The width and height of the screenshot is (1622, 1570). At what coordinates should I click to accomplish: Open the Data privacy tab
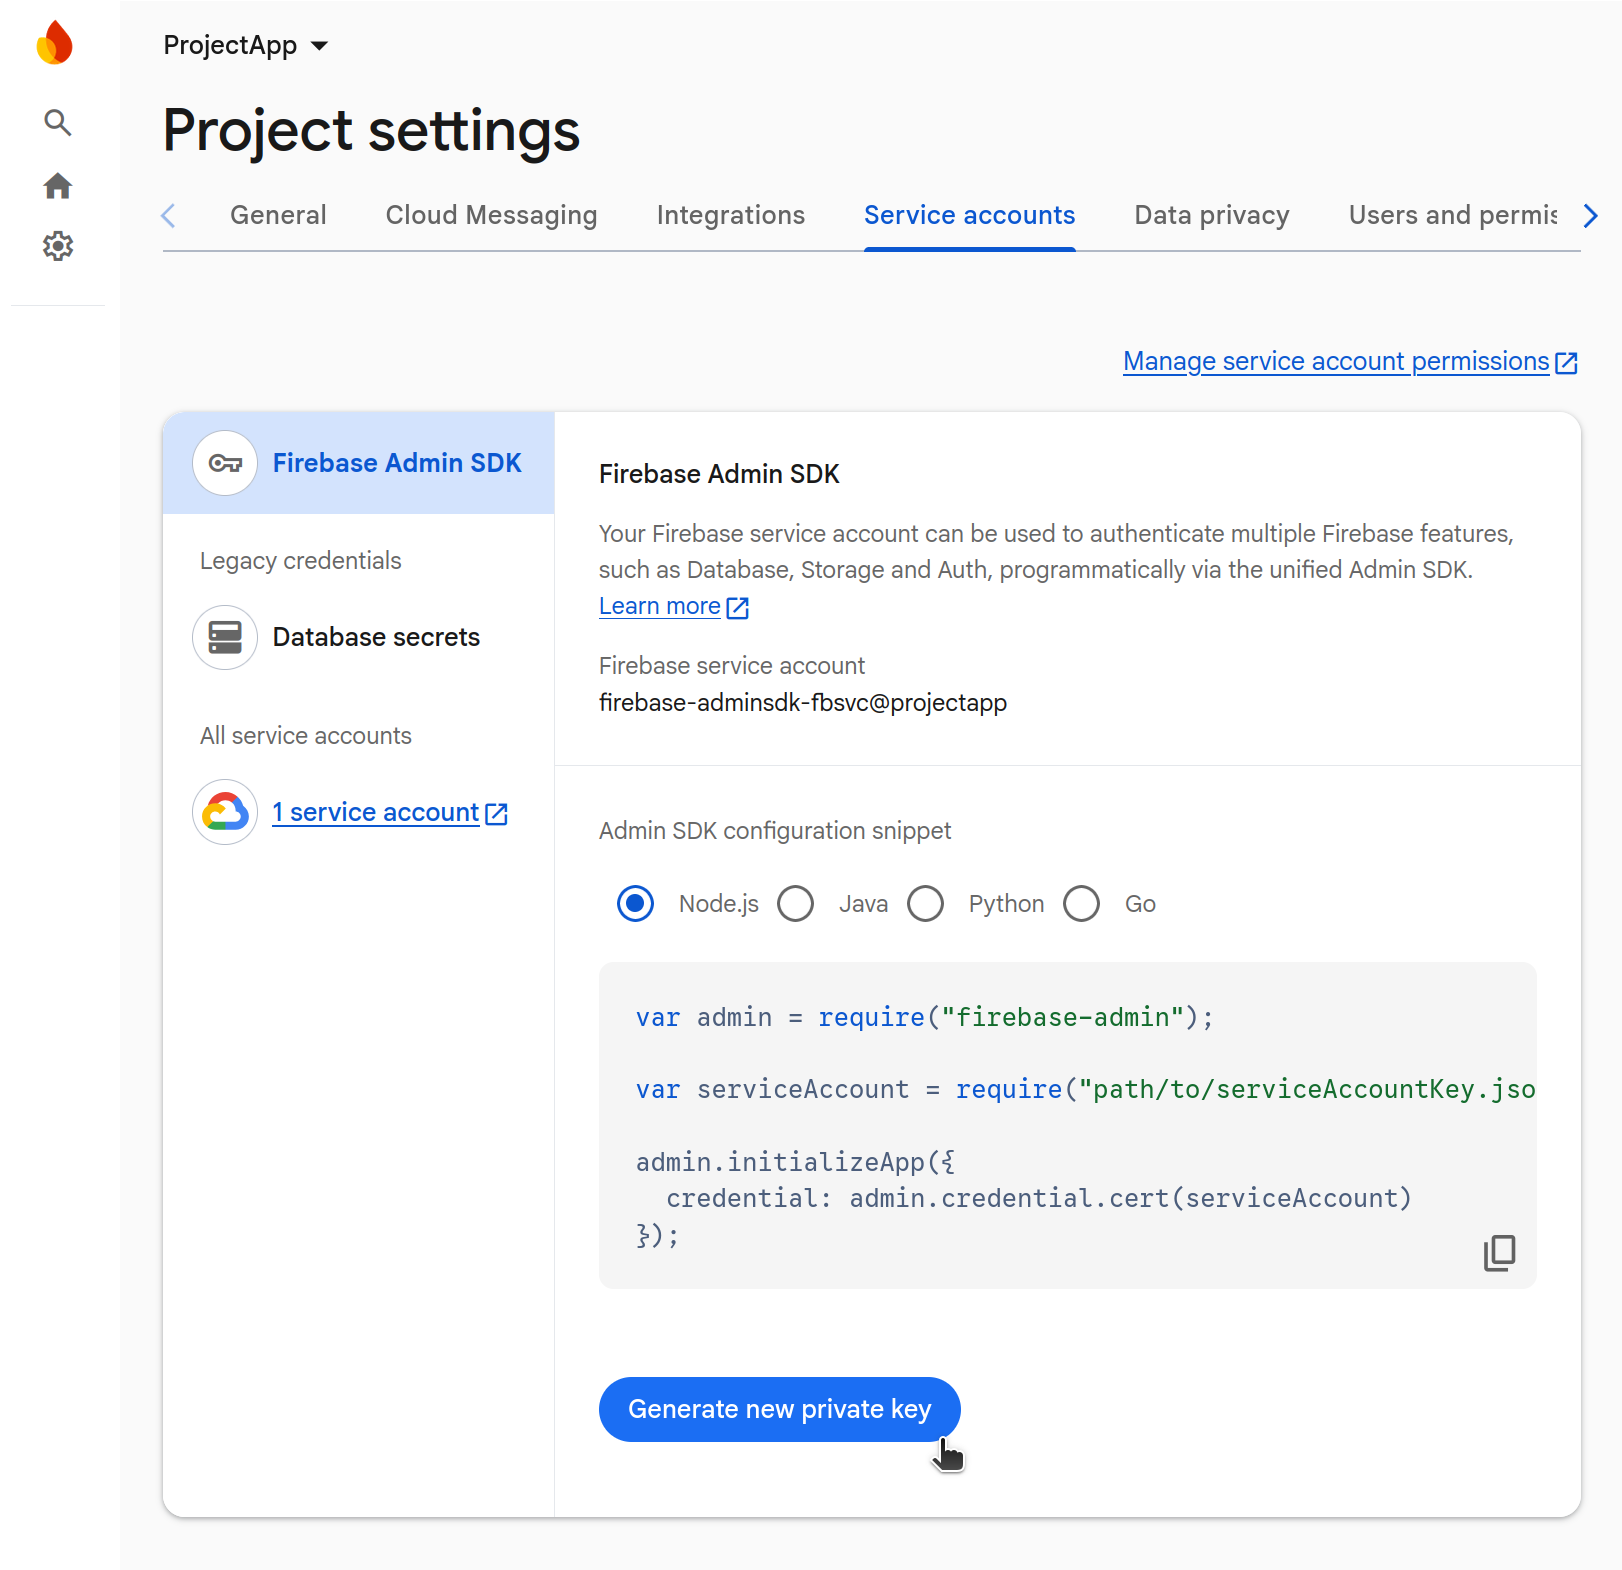[x=1212, y=215]
